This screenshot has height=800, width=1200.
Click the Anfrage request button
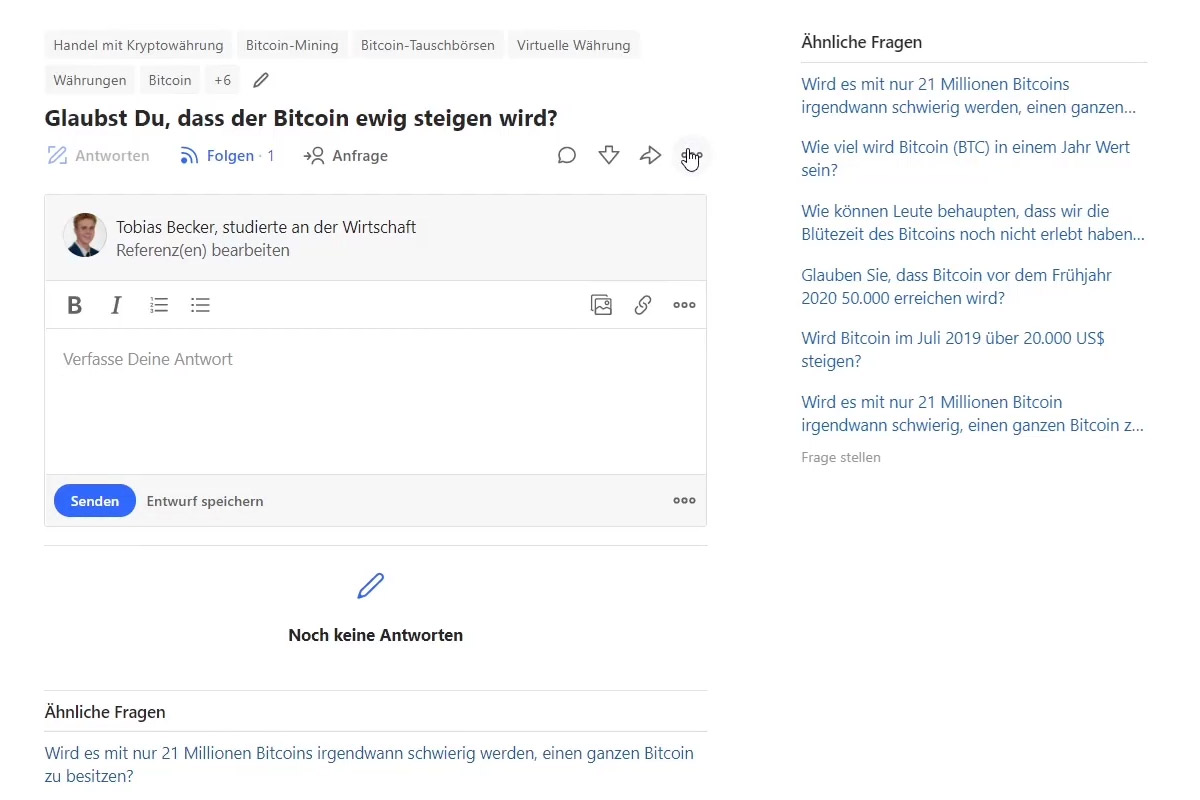coord(346,156)
